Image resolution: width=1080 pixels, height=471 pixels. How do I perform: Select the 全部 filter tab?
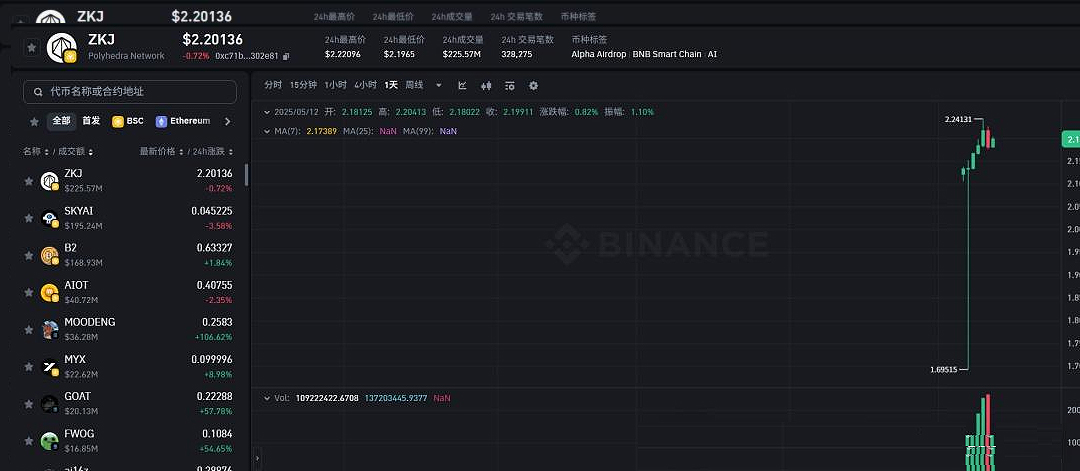[x=61, y=121]
